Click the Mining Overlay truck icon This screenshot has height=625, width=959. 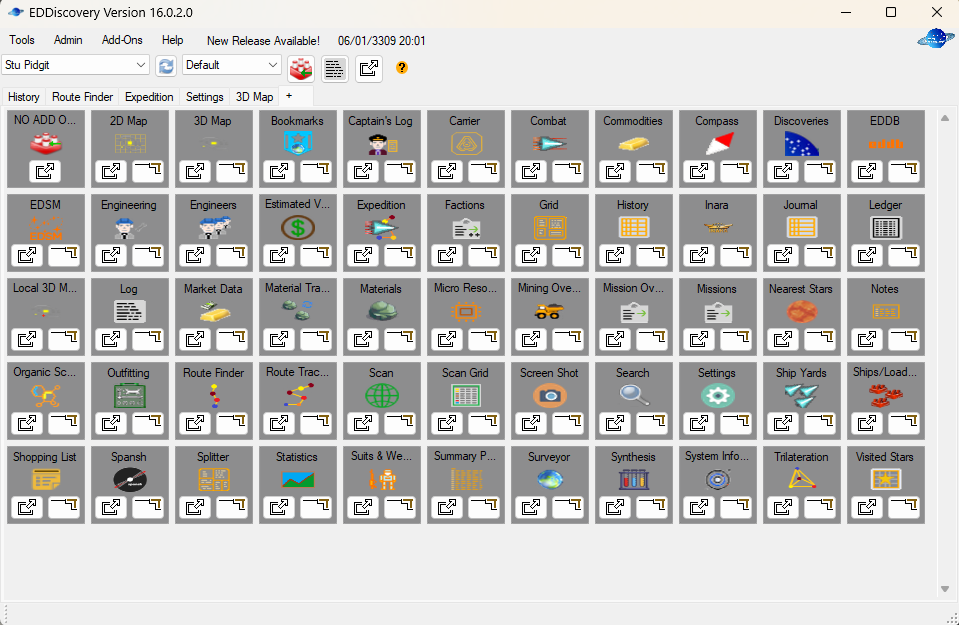pyautogui.click(x=549, y=311)
